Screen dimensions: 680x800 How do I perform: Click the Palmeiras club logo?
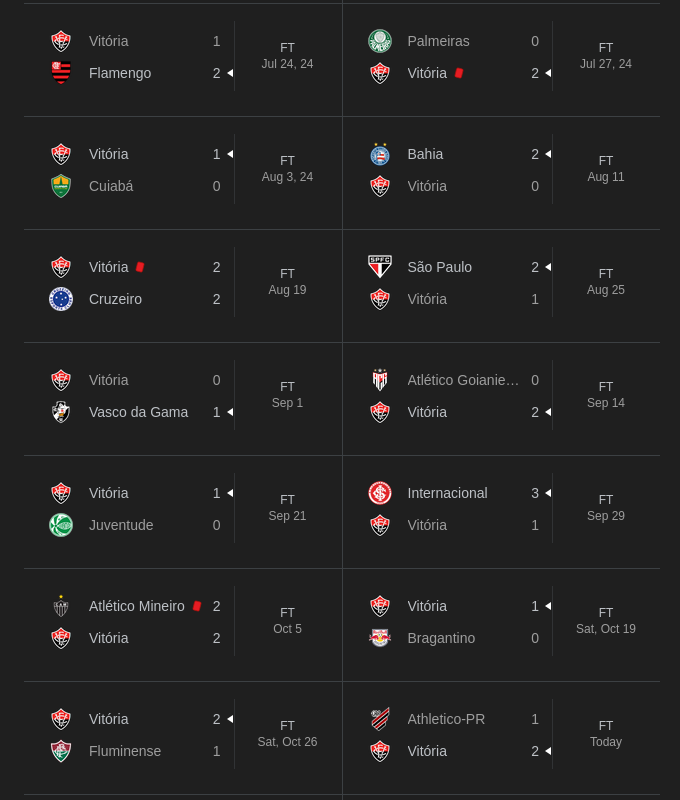pos(380,41)
